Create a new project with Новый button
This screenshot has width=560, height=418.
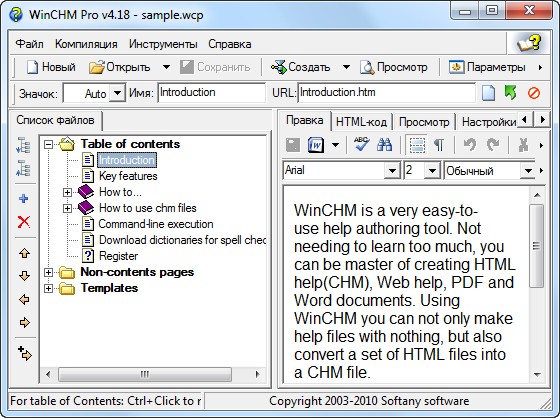coord(51,67)
